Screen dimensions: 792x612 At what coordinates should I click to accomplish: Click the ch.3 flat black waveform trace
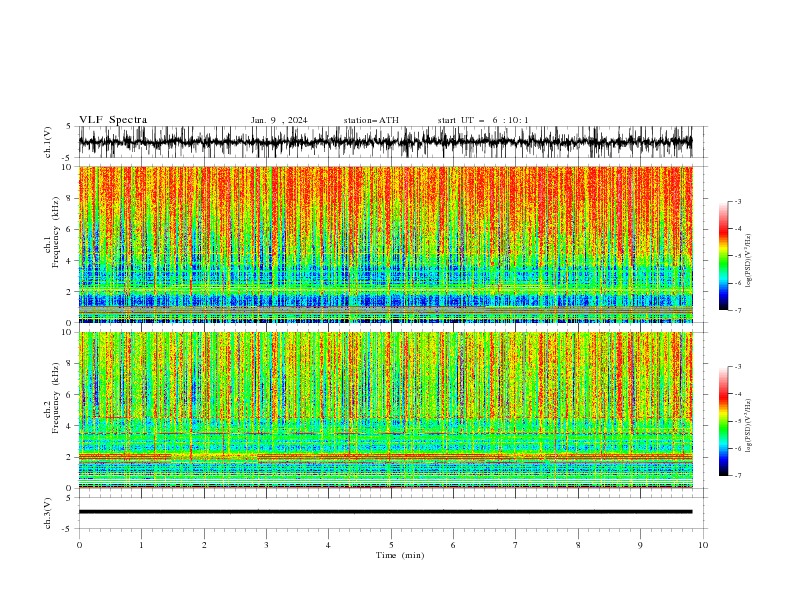[x=385, y=512]
